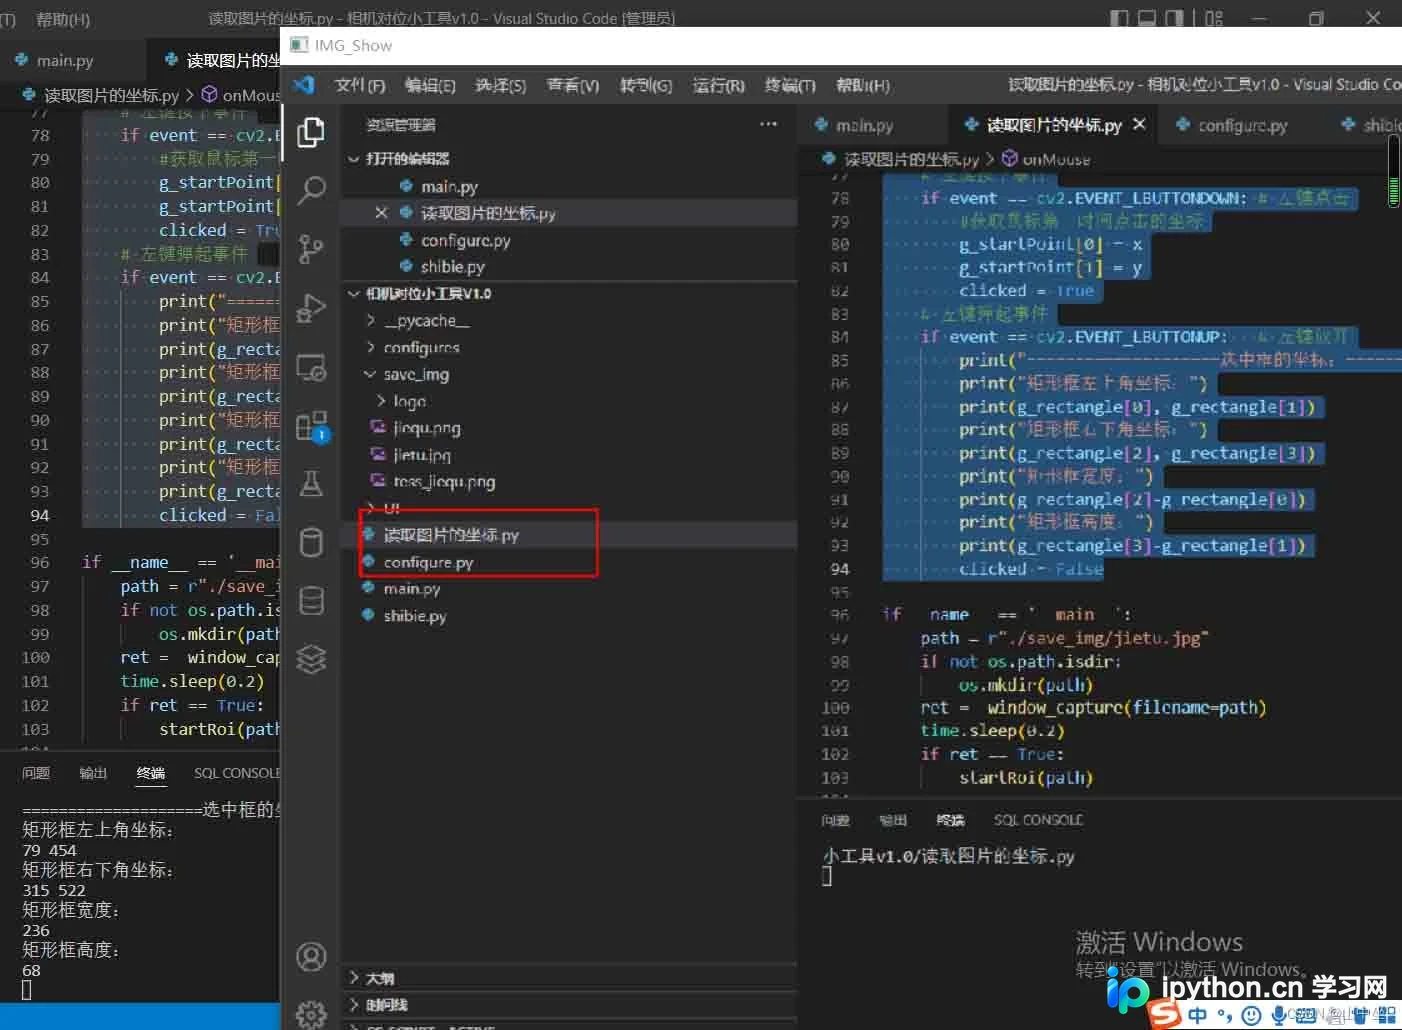Toggle secondary side bar in background VS Code
Viewport: 1402px width, 1030px height.
tap(1175, 18)
